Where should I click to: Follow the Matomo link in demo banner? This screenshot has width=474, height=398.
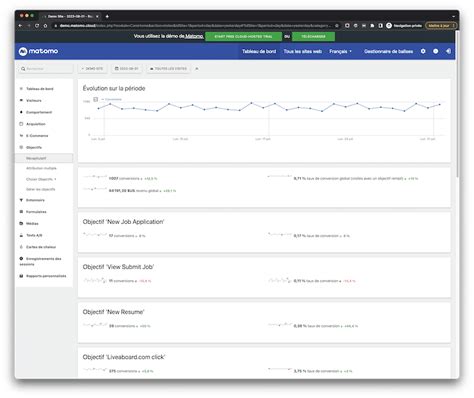point(194,36)
